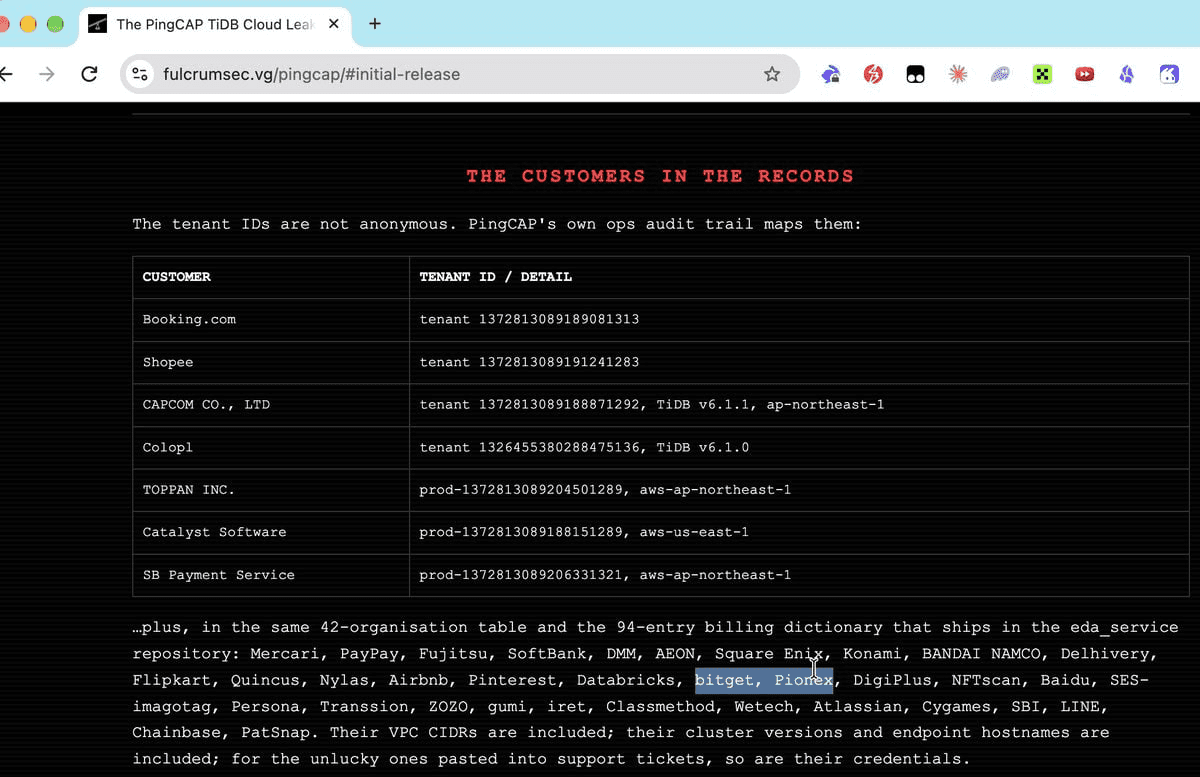The height and width of the screenshot is (777, 1200).
Task: Click tenant ID 1372813089191241283
Action: [559, 362]
